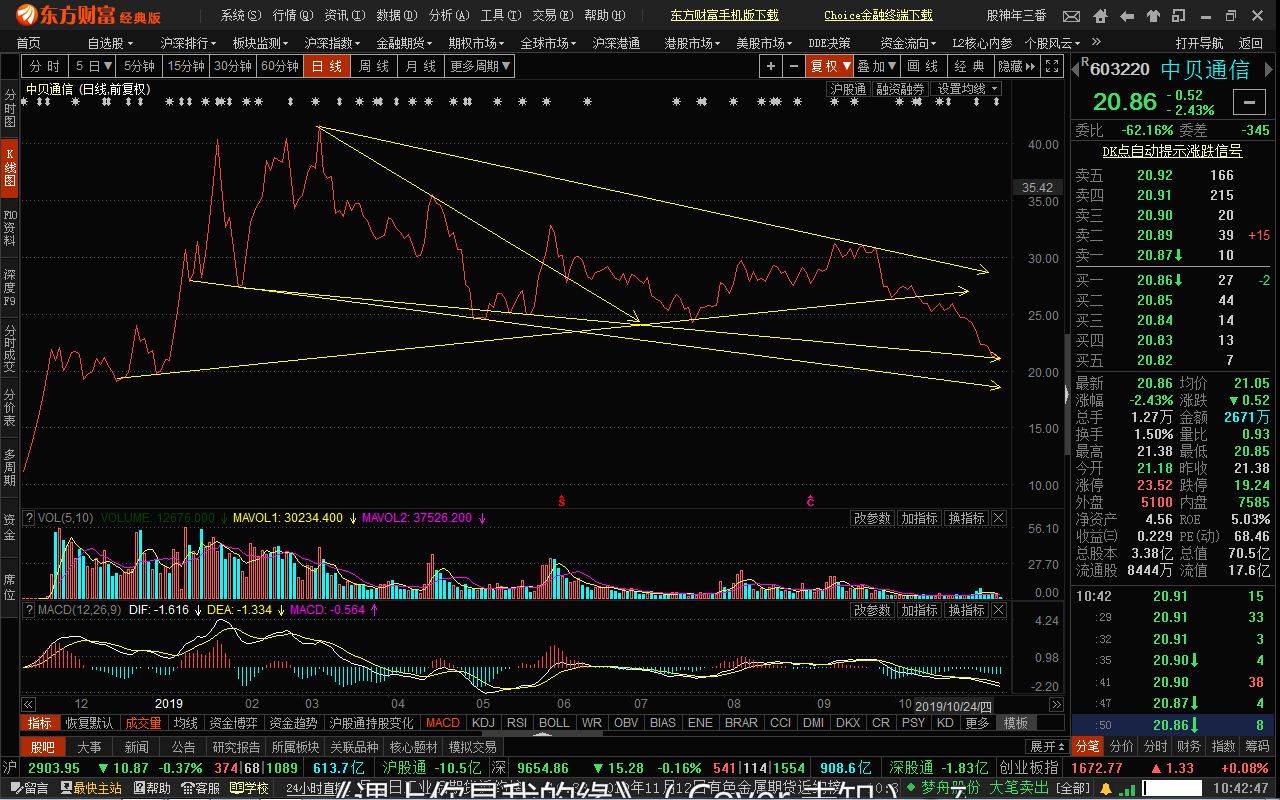Screen dimensions: 1280x800
Task: Toggle 成交量 volume indicator
Action: [143, 723]
